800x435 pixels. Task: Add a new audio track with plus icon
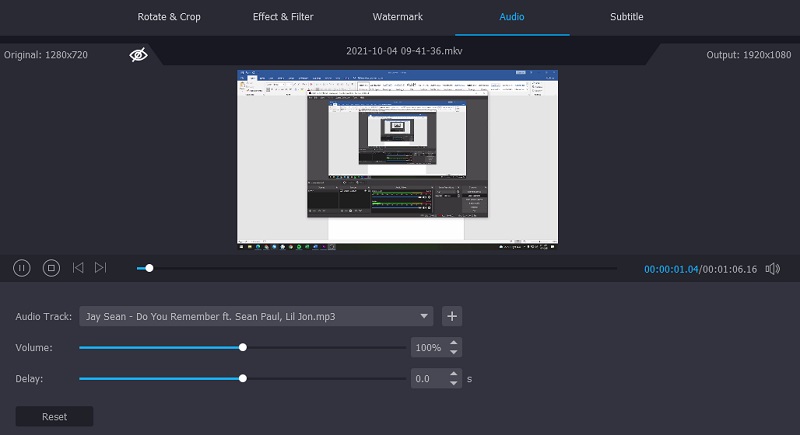point(452,316)
